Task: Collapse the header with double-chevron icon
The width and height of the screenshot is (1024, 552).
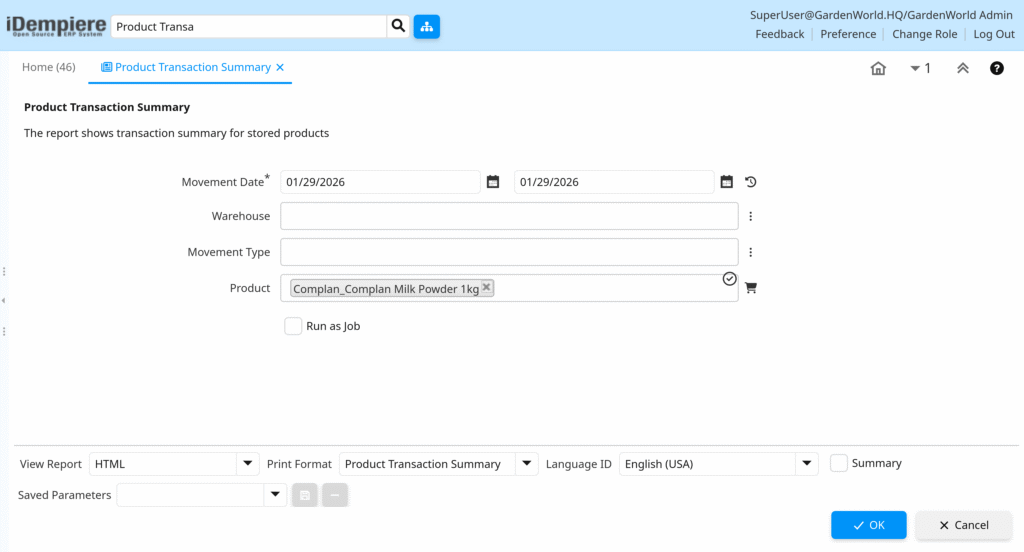Action: (963, 68)
